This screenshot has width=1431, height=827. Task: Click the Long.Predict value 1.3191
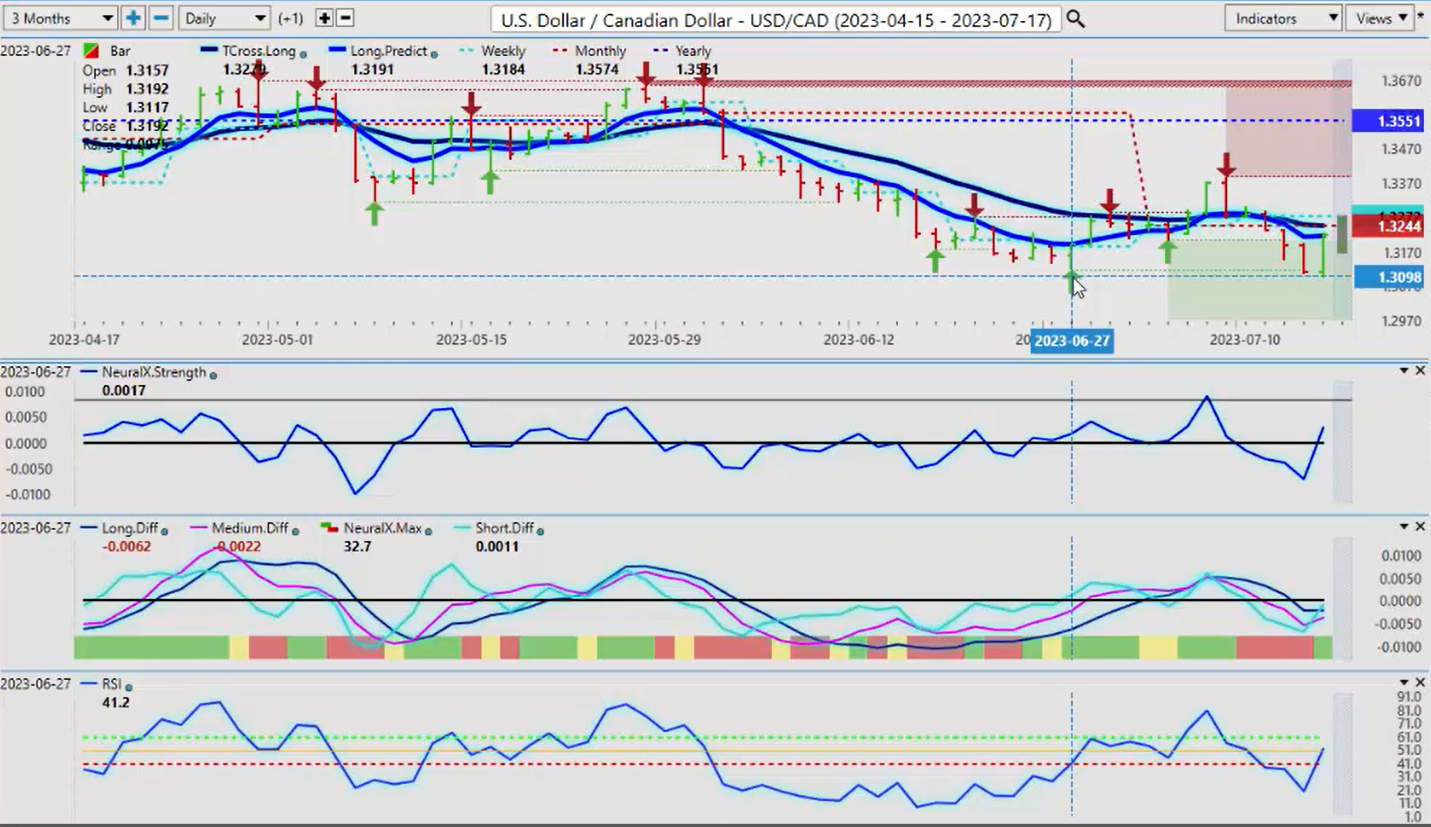point(374,69)
